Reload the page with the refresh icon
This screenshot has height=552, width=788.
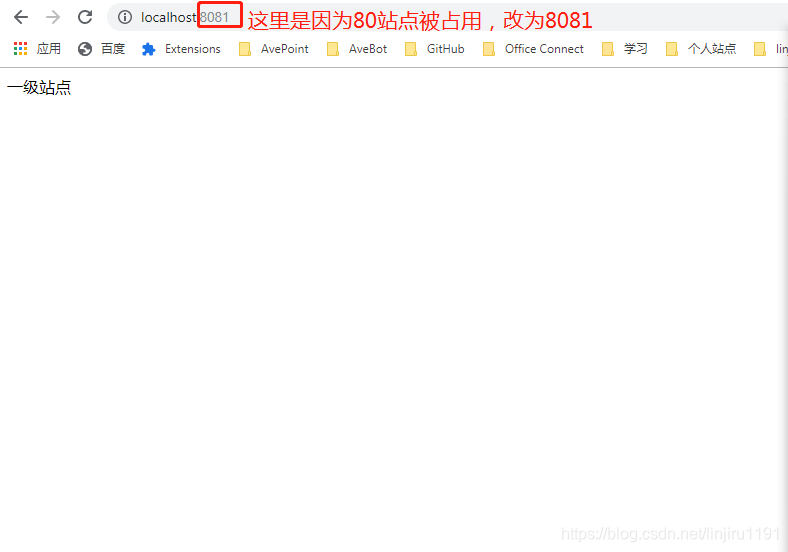85,17
